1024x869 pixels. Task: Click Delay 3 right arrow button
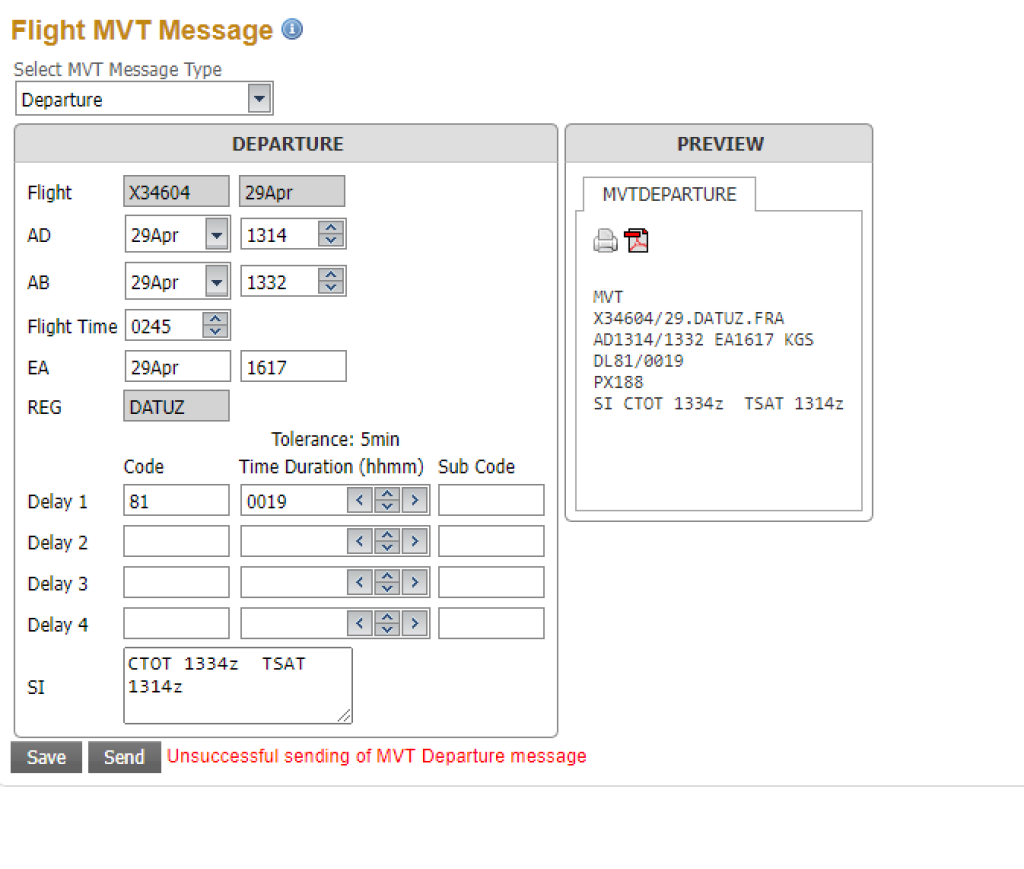[x=414, y=583]
